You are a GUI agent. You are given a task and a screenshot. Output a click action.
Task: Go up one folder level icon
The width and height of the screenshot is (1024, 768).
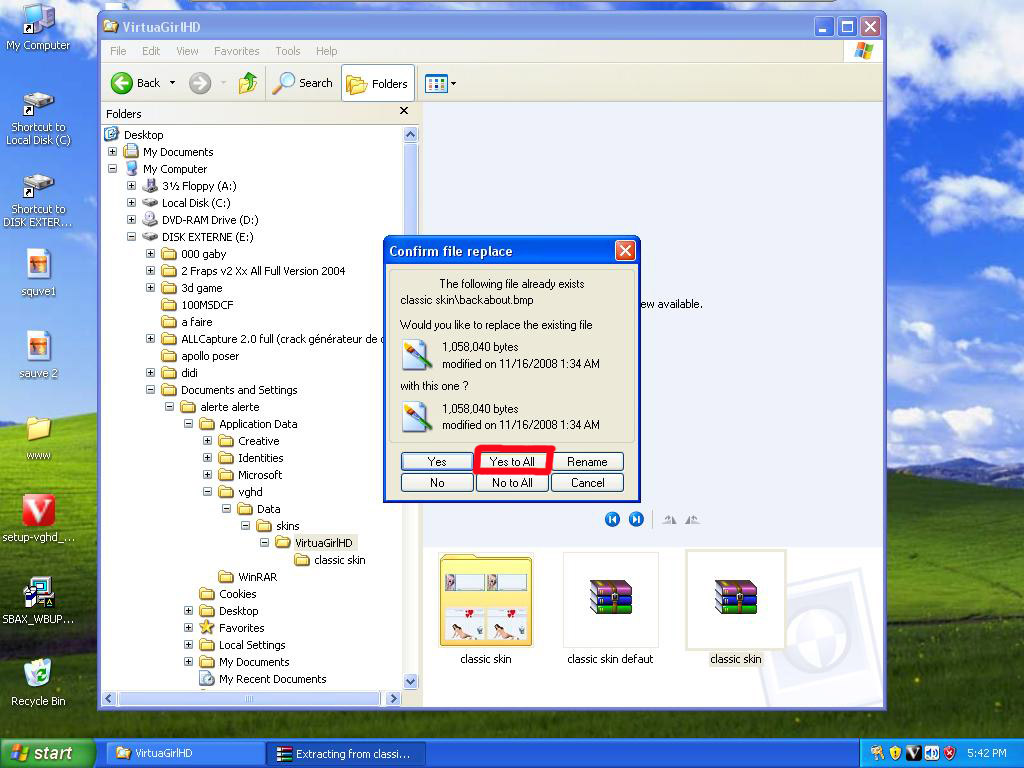tap(248, 83)
